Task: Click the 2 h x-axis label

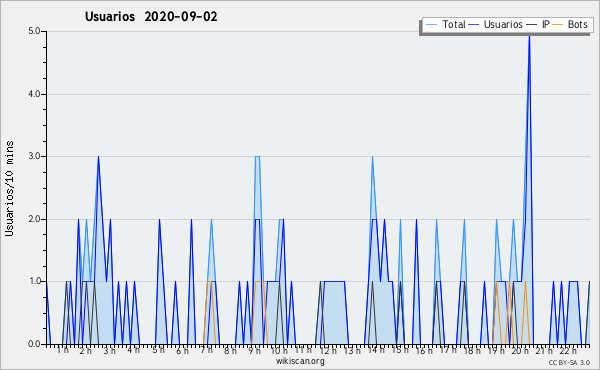Action: (x=86, y=350)
